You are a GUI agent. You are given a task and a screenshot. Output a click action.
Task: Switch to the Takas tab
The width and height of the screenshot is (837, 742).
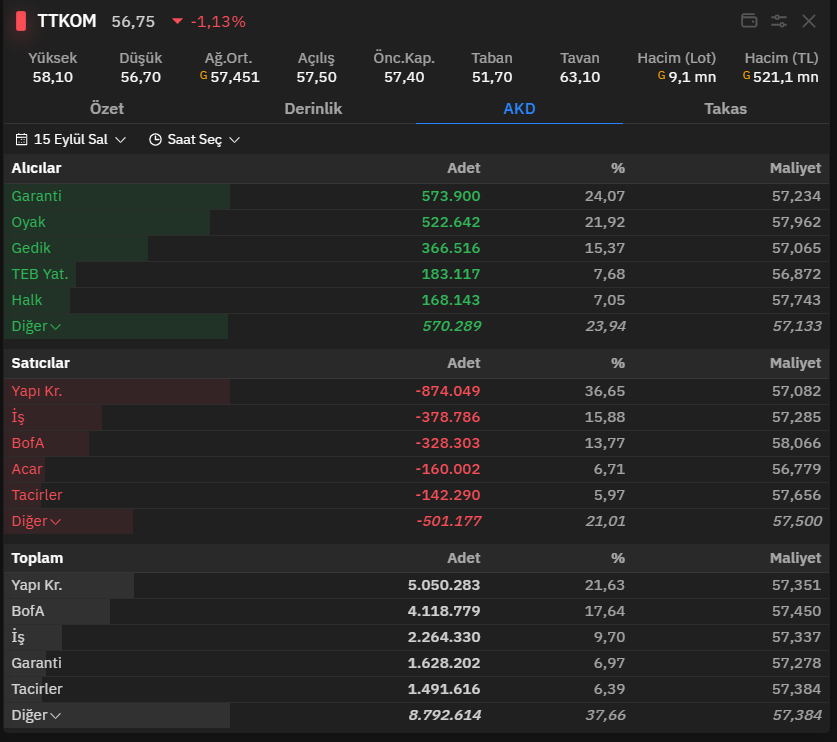pos(725,109)
